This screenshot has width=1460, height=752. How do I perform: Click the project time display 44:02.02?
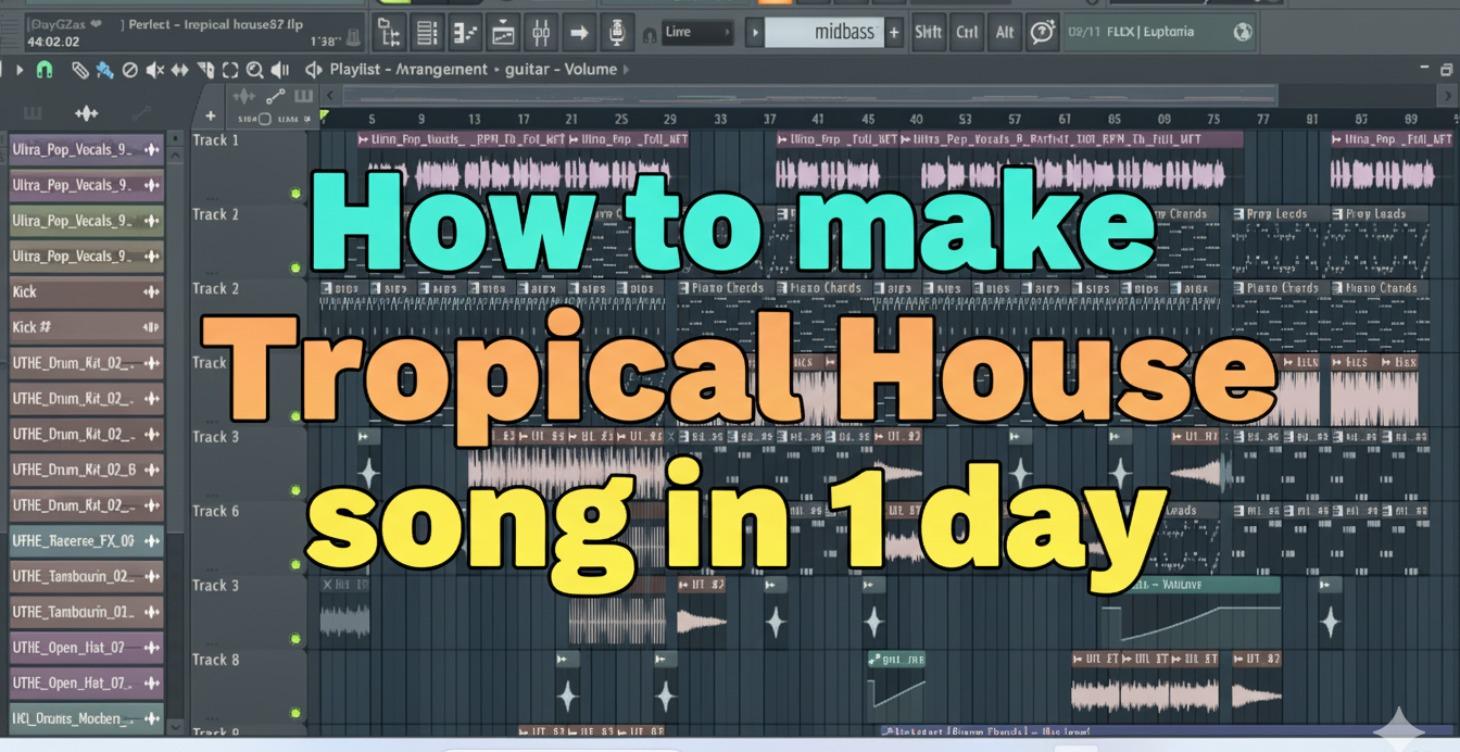click(55, 42)
